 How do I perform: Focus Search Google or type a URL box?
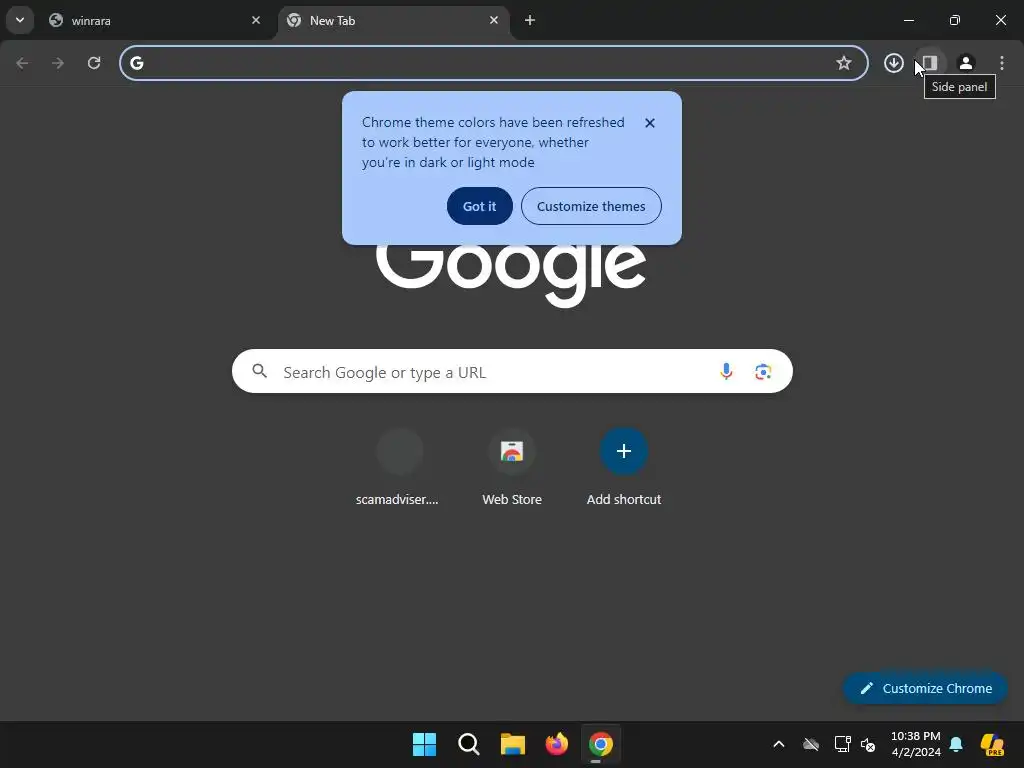pos(512,372)
